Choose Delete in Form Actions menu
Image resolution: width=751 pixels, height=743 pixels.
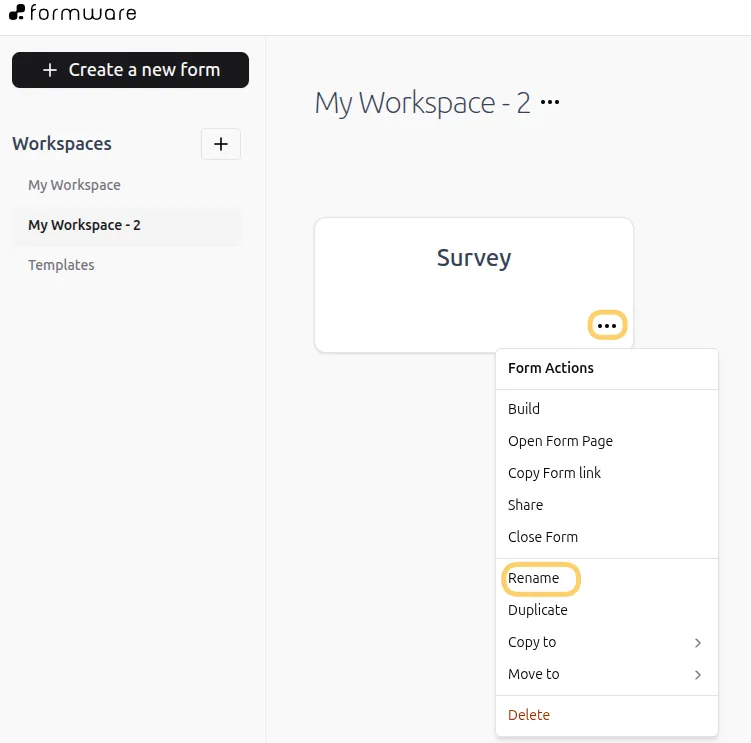coord(529,715)
